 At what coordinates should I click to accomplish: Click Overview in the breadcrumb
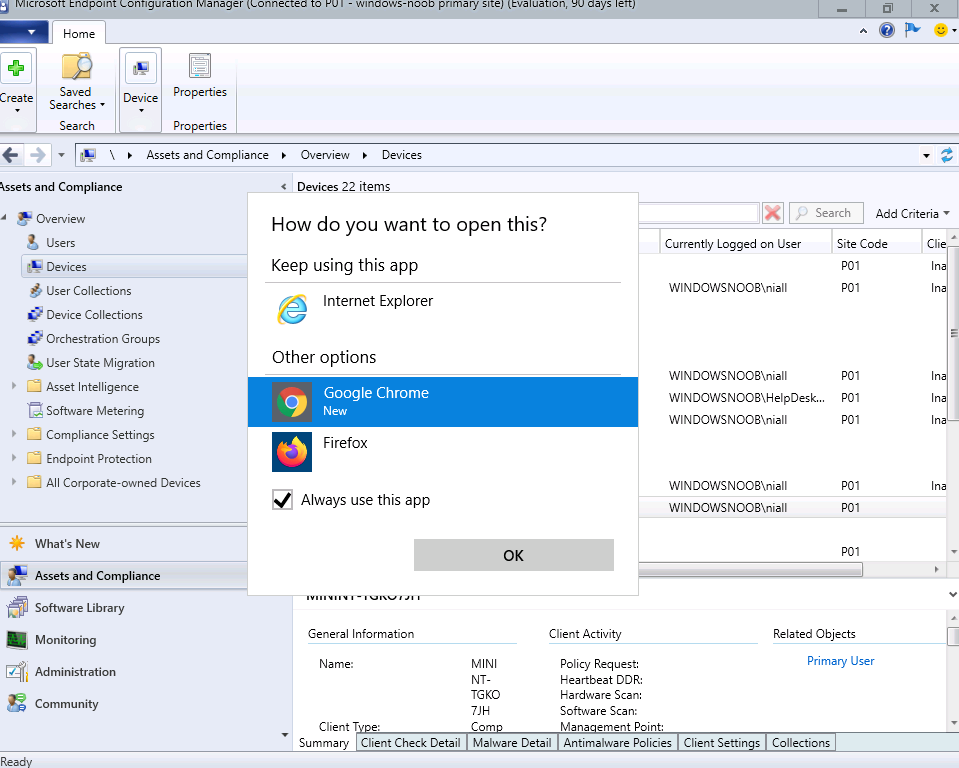(x=325, y=155)
